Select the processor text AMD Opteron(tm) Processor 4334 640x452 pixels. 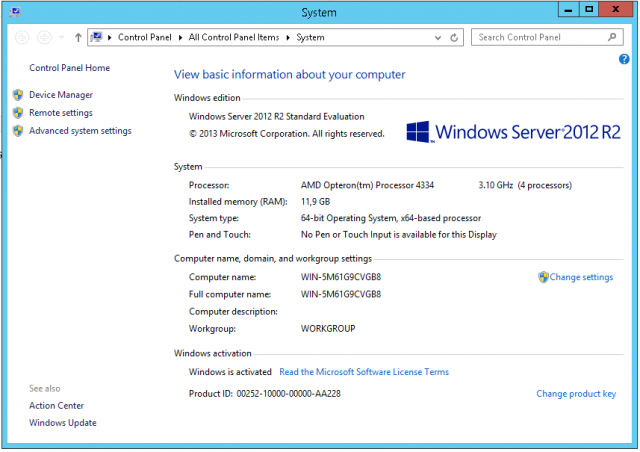(x=367, y=185)
